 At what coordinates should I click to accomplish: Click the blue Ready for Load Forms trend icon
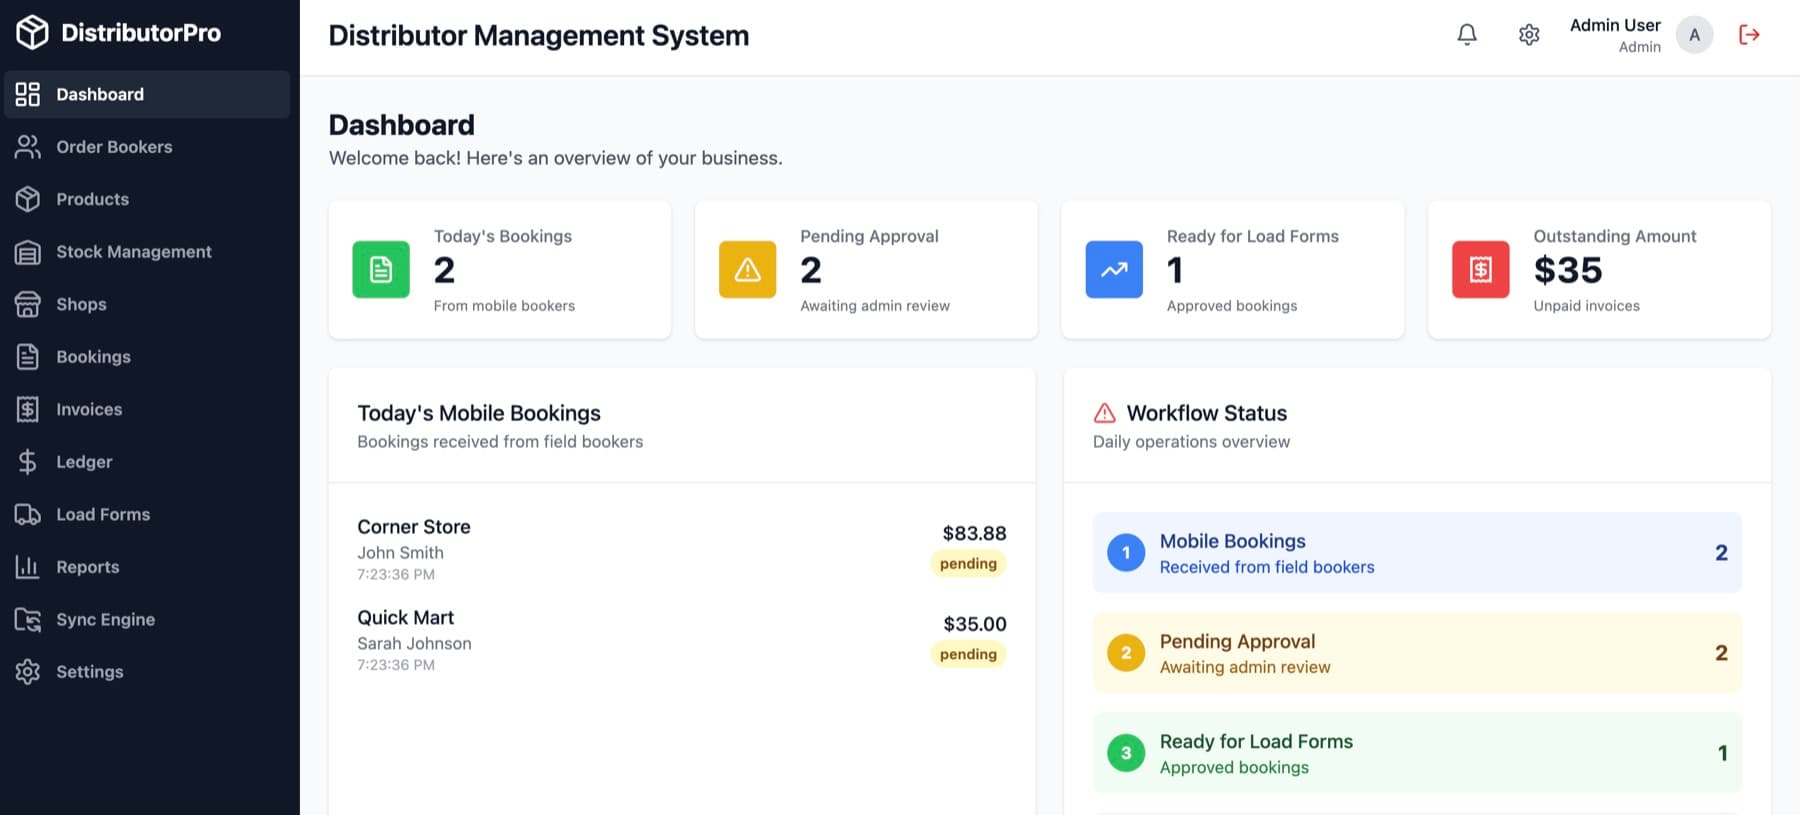(1114, 269)
